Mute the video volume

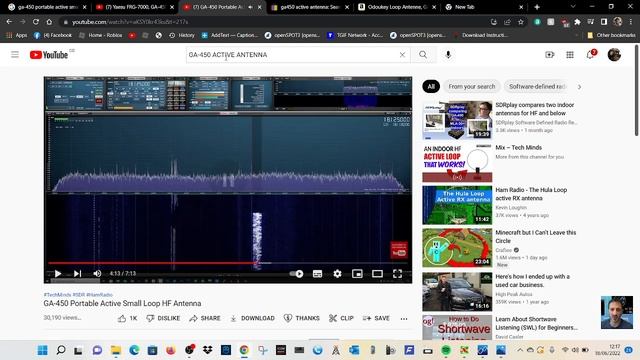pyautogui.click(x=97, y=273)
